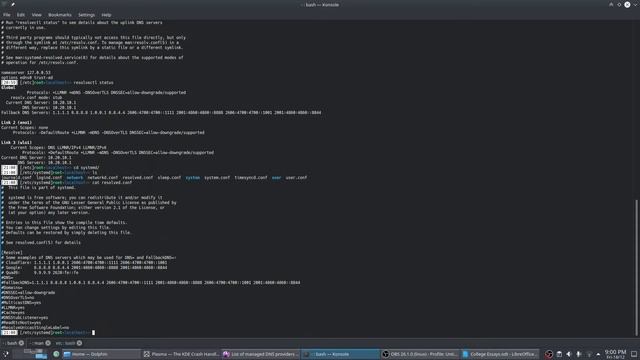Open the Settings menu
Viewport: 640px width, 360px height.
tap(86, 15)
